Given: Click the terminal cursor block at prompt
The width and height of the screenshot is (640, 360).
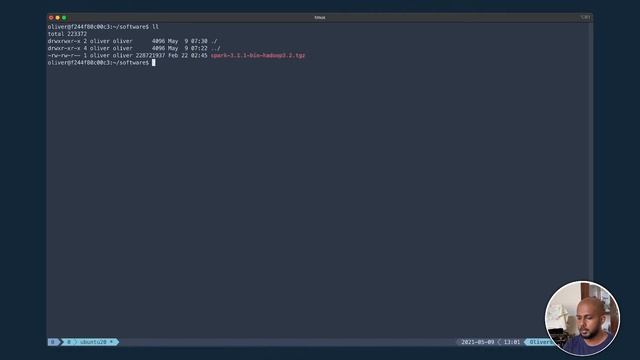Looking at the screenshot, I should (x=154, y=62).
